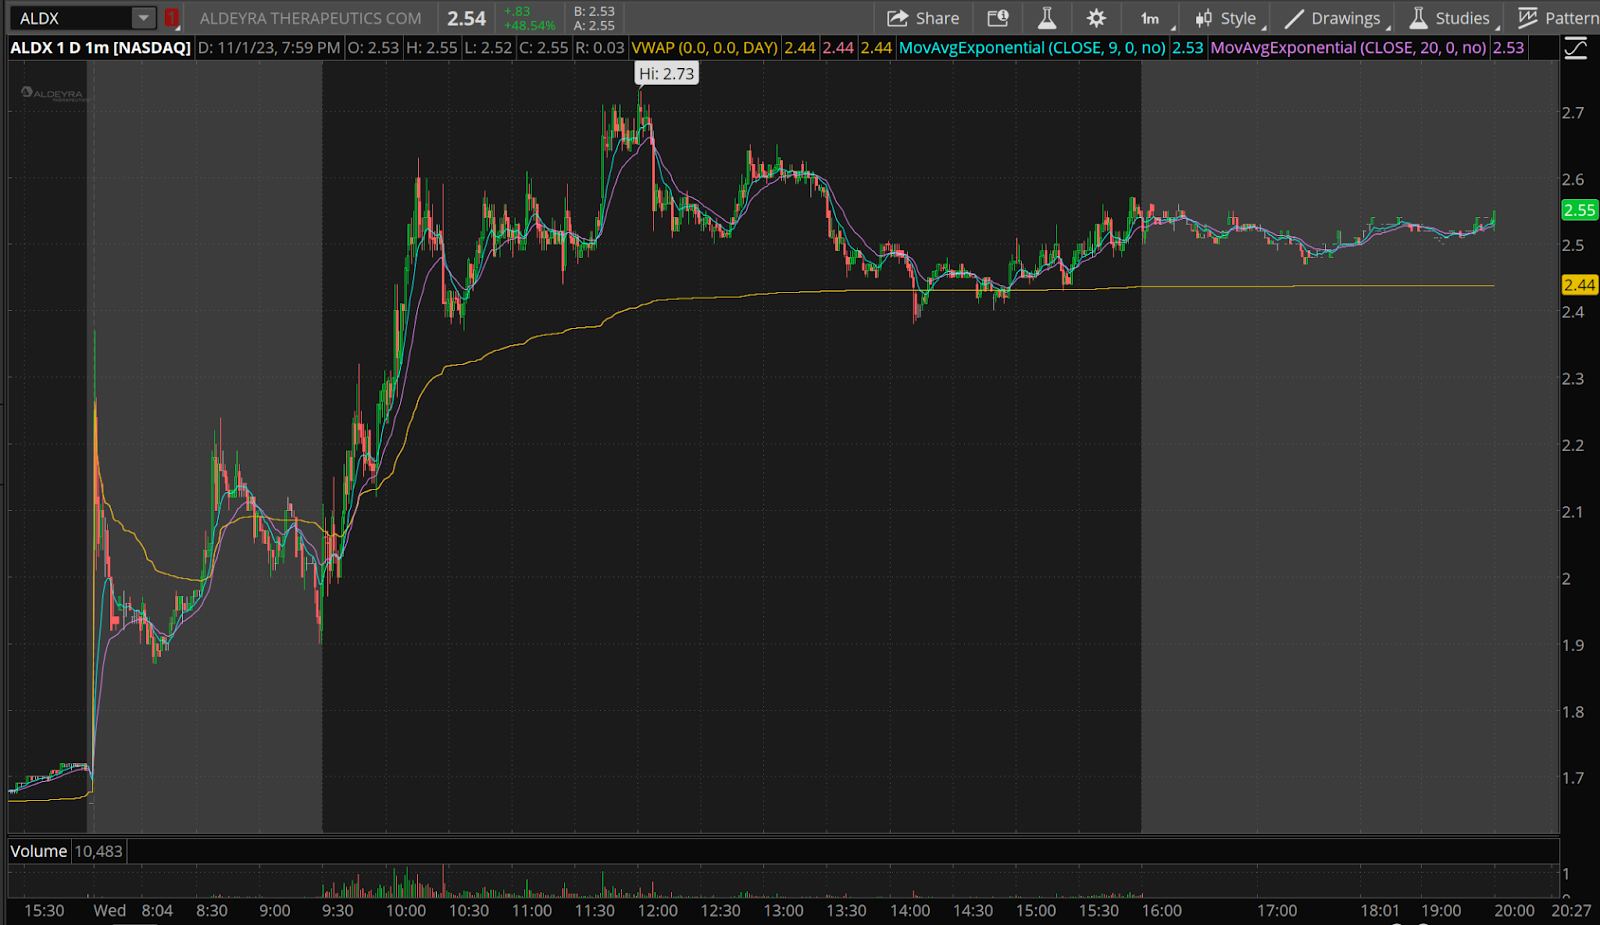Click the 1.7 price axis label
Viewport: 1600px width, 925px height.
[1573, 778]
